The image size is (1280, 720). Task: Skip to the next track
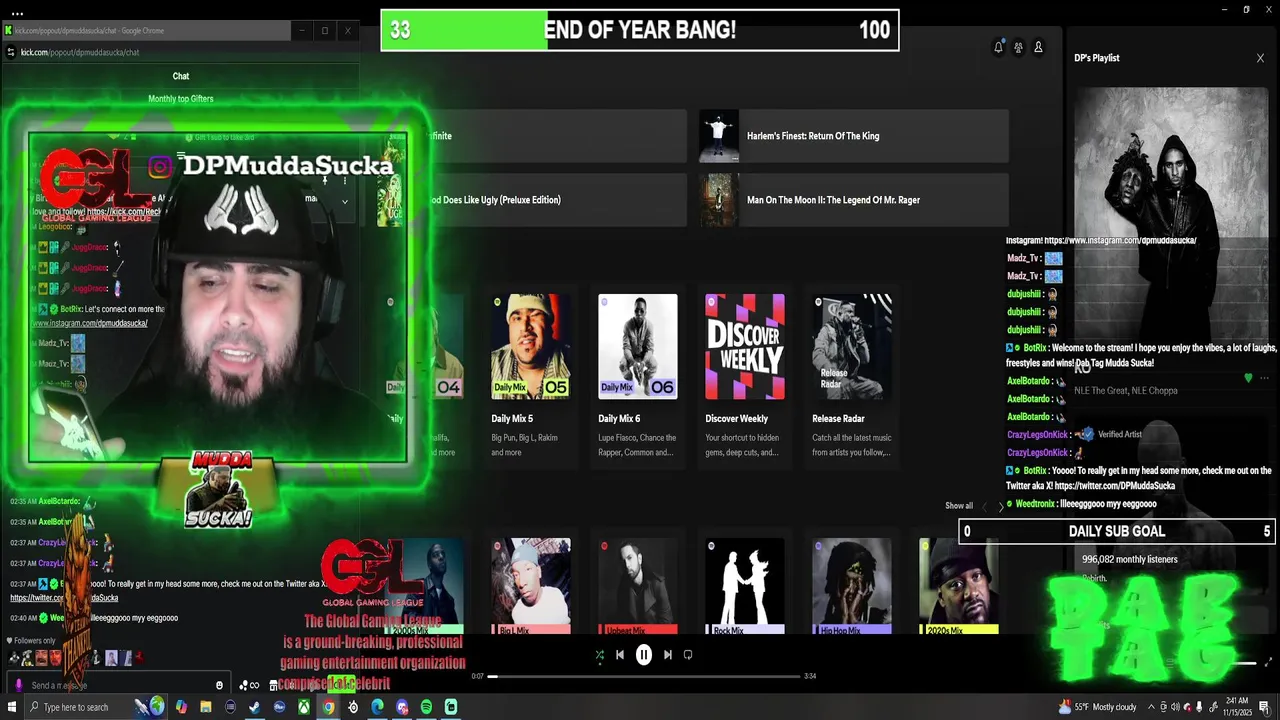(668, 655)
